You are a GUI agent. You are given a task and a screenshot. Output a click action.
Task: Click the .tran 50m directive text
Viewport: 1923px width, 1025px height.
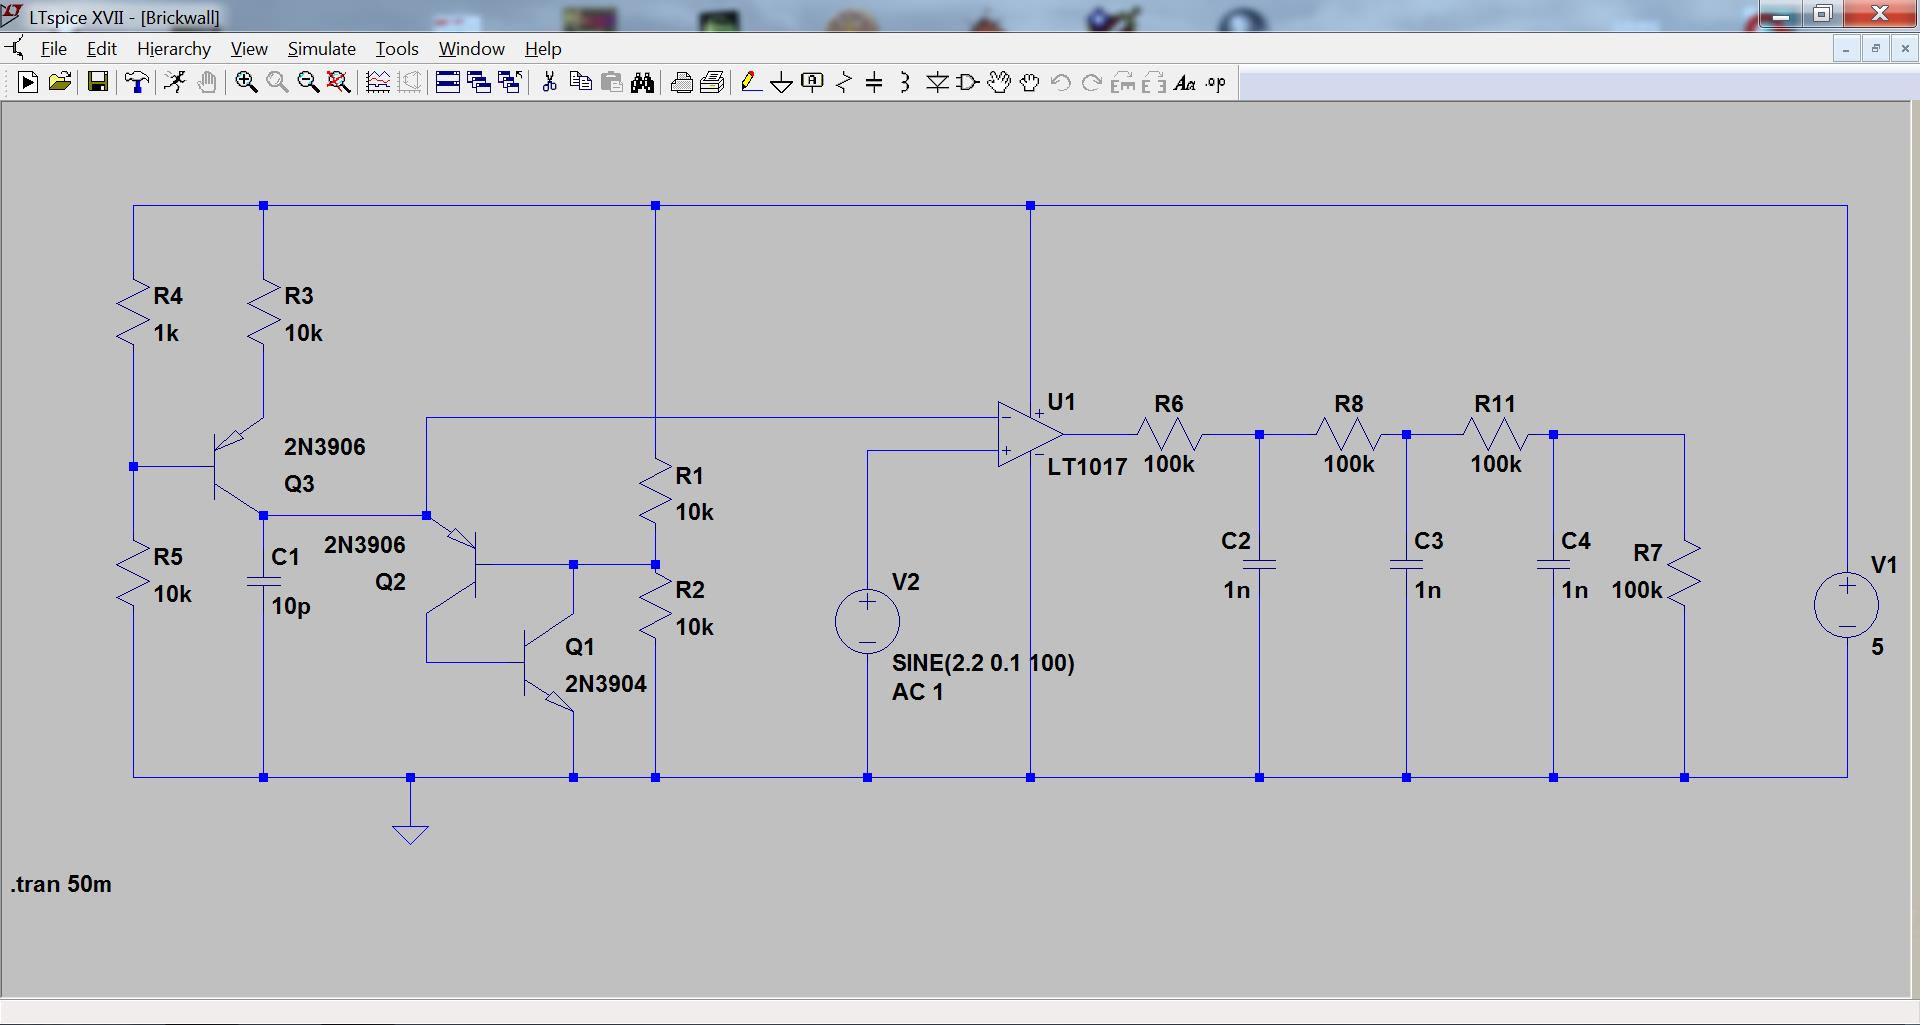pos(61,884)
